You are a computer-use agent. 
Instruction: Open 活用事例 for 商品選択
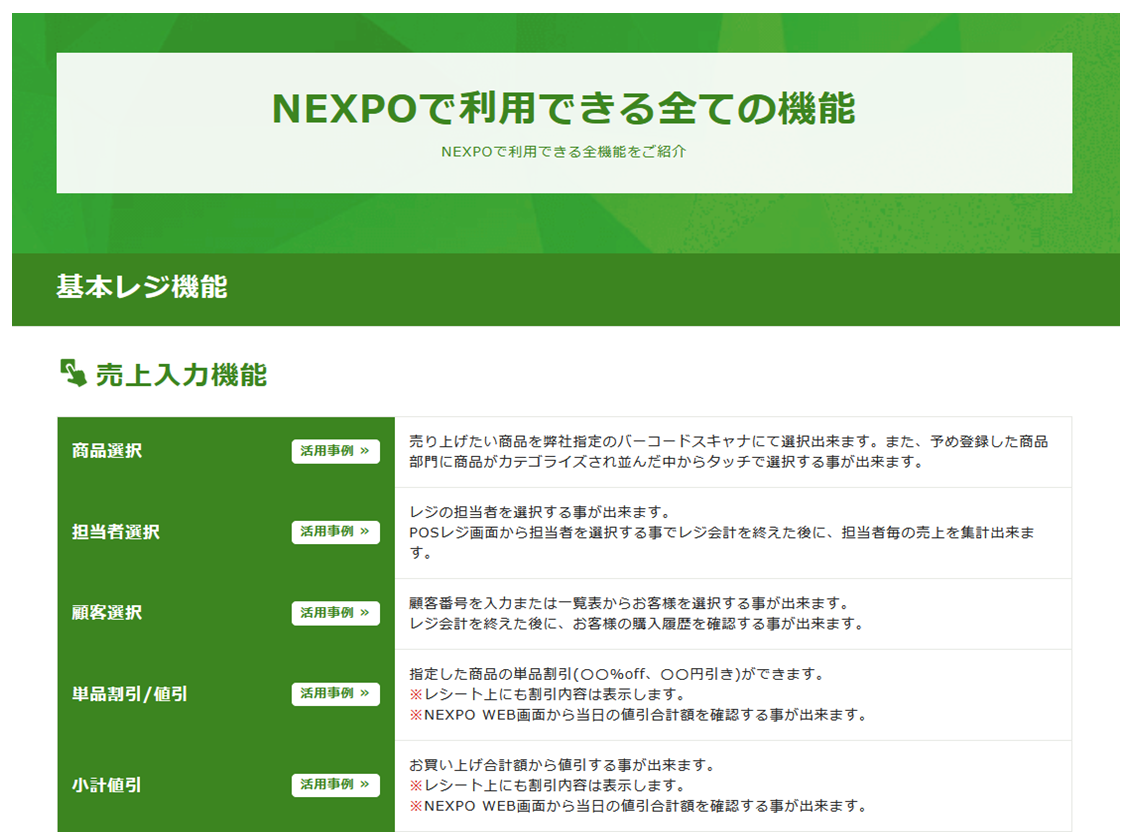336,452
